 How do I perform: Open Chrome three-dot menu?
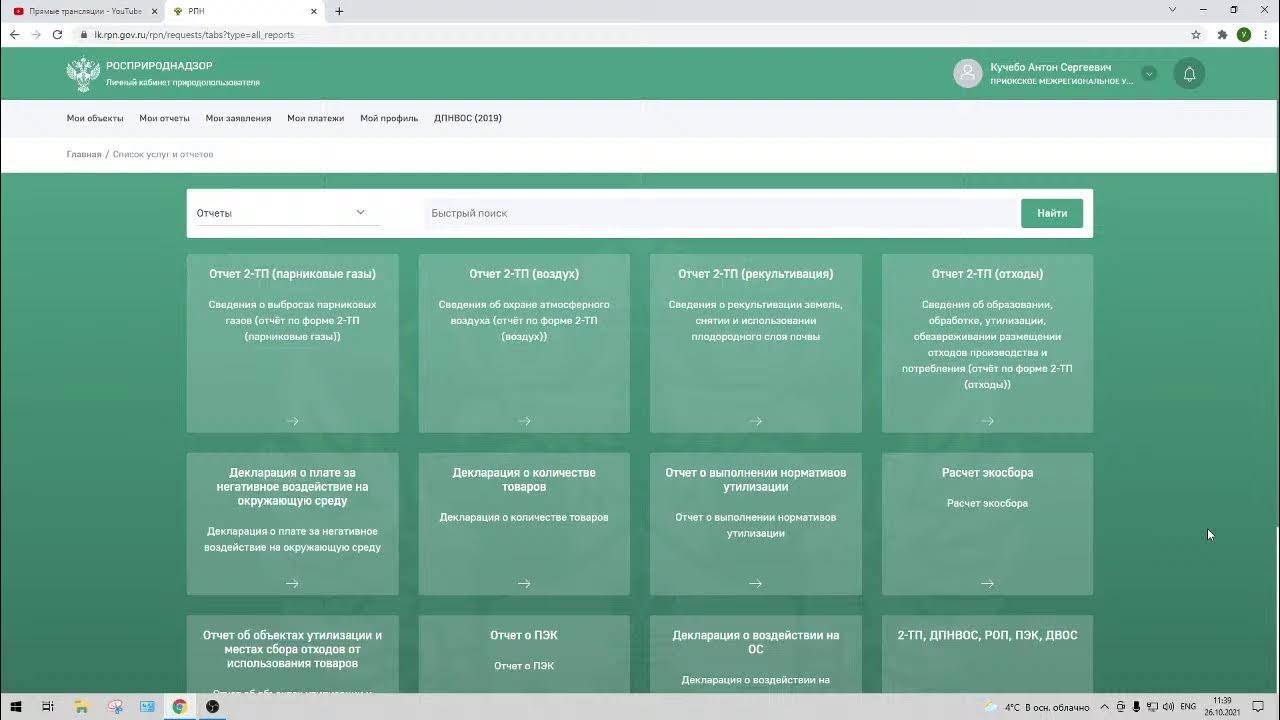click(x=1265, y=34)
